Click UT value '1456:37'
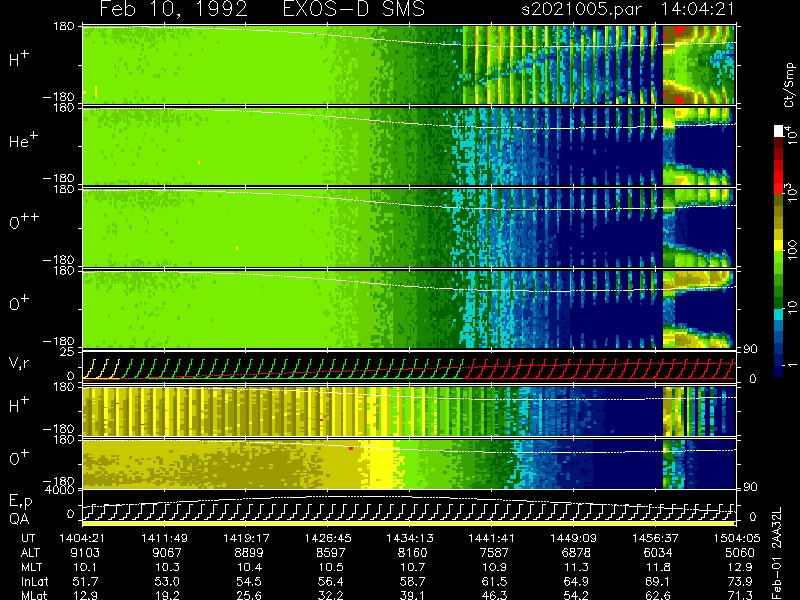The image size is (800, 600). point(655,538)
